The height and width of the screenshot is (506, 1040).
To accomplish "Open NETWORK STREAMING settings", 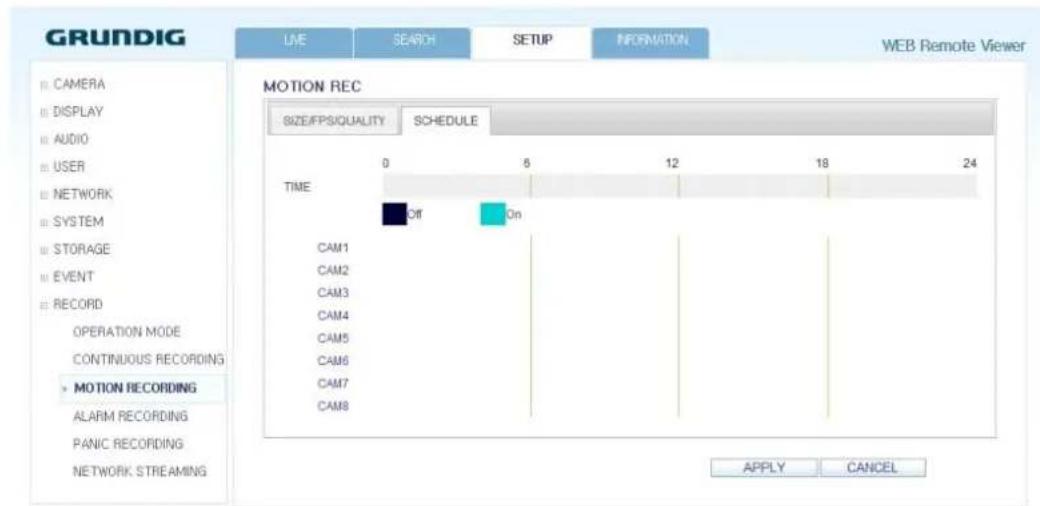I will [139, 472].
